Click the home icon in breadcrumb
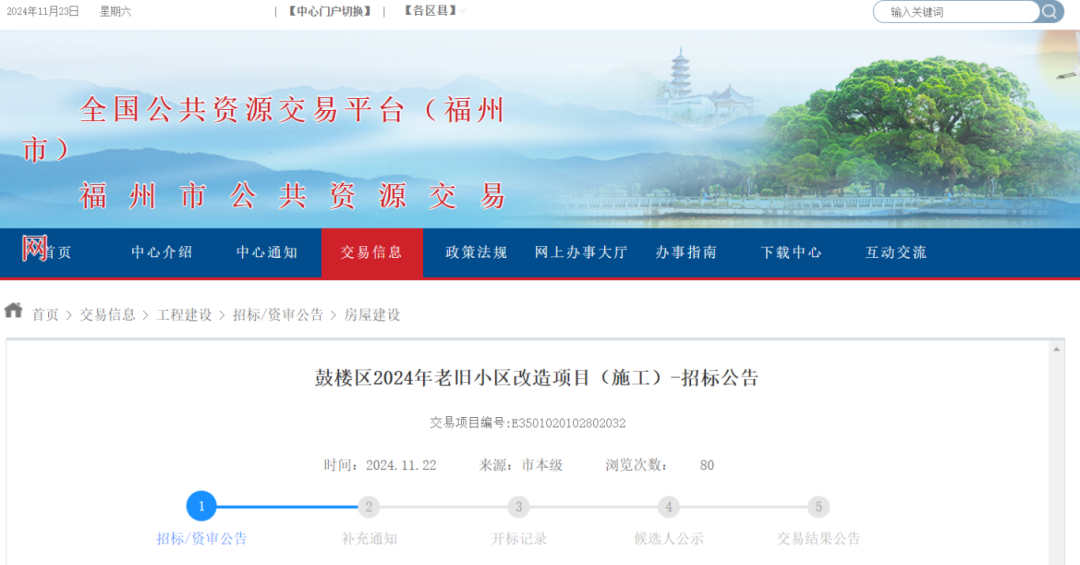 click(13, 311)
